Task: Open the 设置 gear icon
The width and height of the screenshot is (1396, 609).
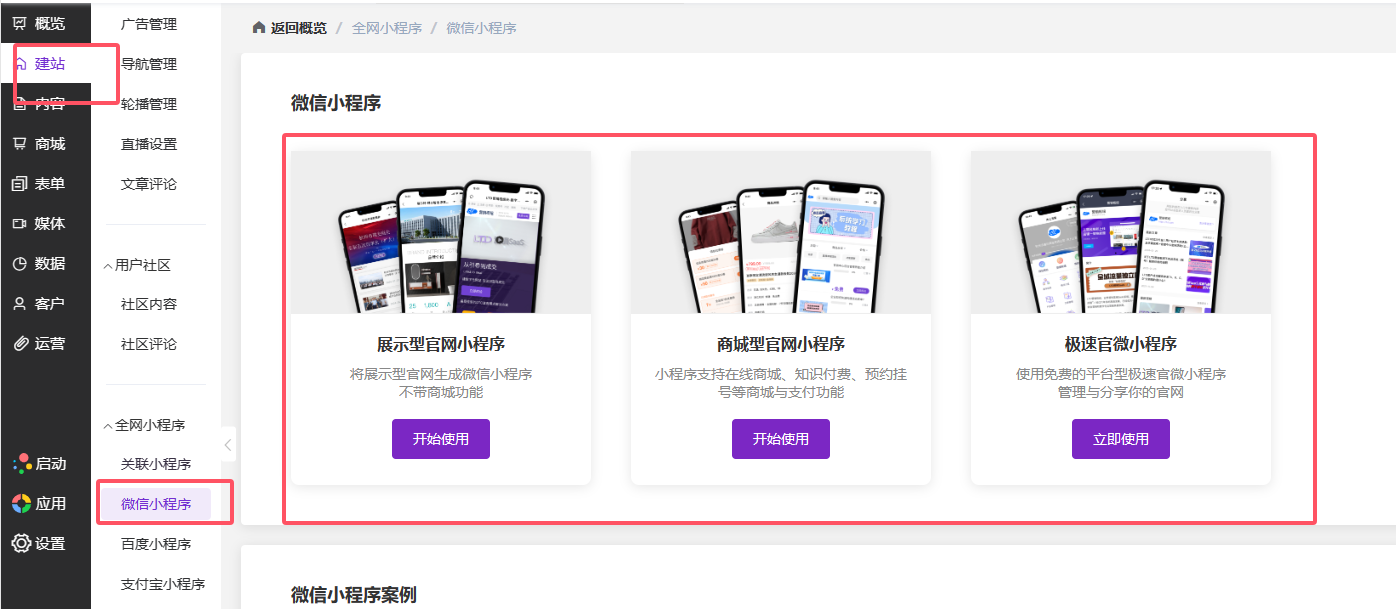Action: pyautogui.click(x=21, y=543)
